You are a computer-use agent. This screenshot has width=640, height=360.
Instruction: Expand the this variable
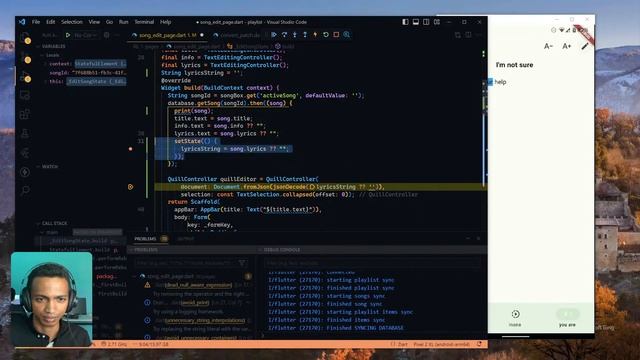pos(45,82)
